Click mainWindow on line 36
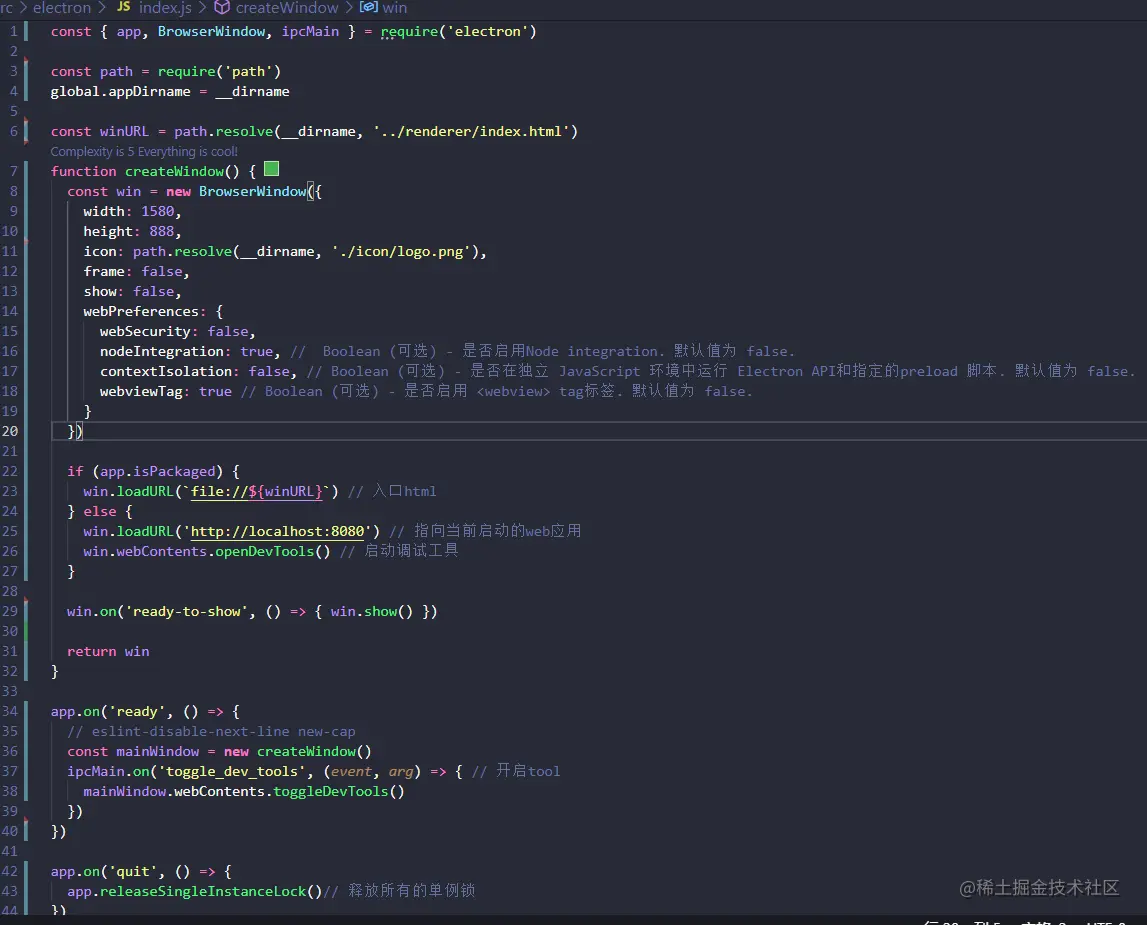The height and width of the screenshot is (925, 1147). pyautogui.click(x=157, y=752)
